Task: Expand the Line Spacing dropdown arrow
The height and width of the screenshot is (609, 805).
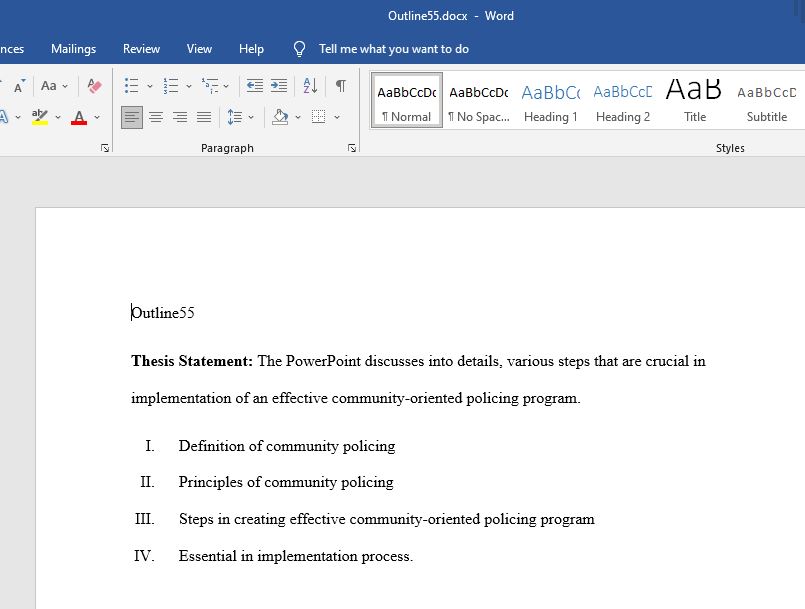Action: point(251,118)
